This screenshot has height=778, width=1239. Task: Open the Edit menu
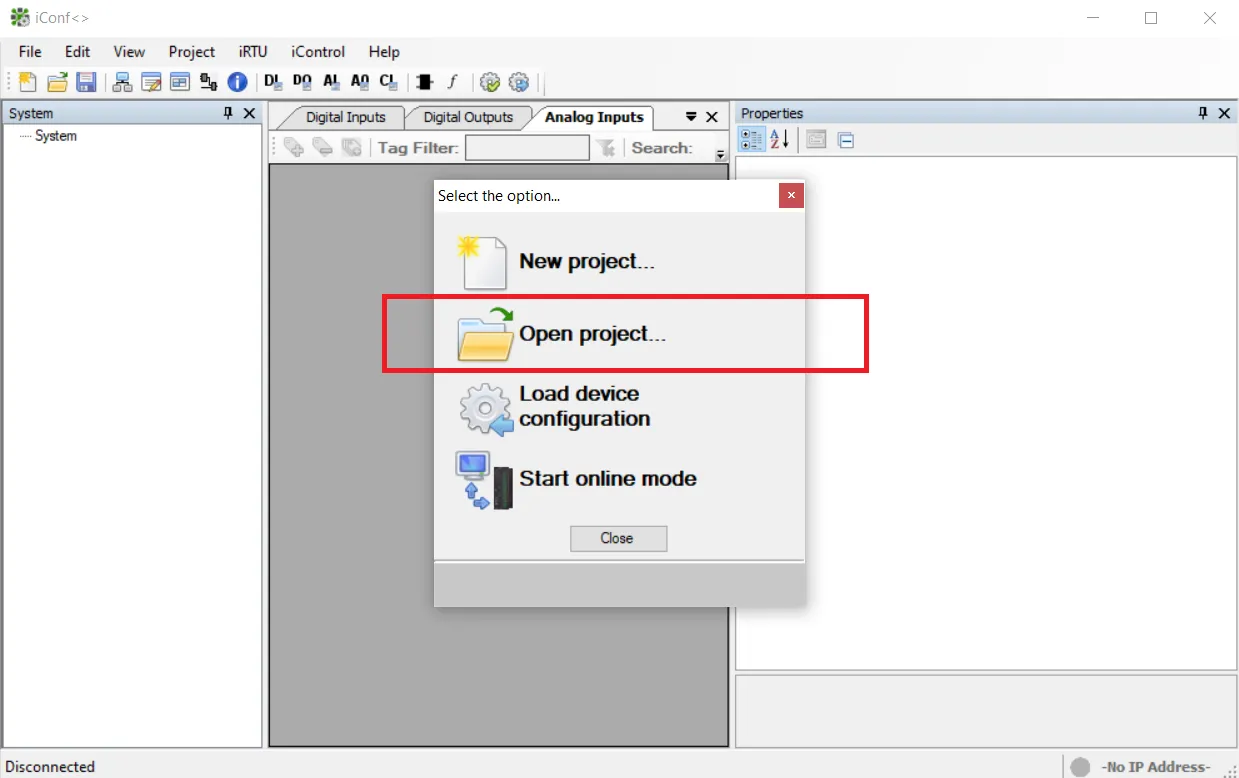pos(77,52)
